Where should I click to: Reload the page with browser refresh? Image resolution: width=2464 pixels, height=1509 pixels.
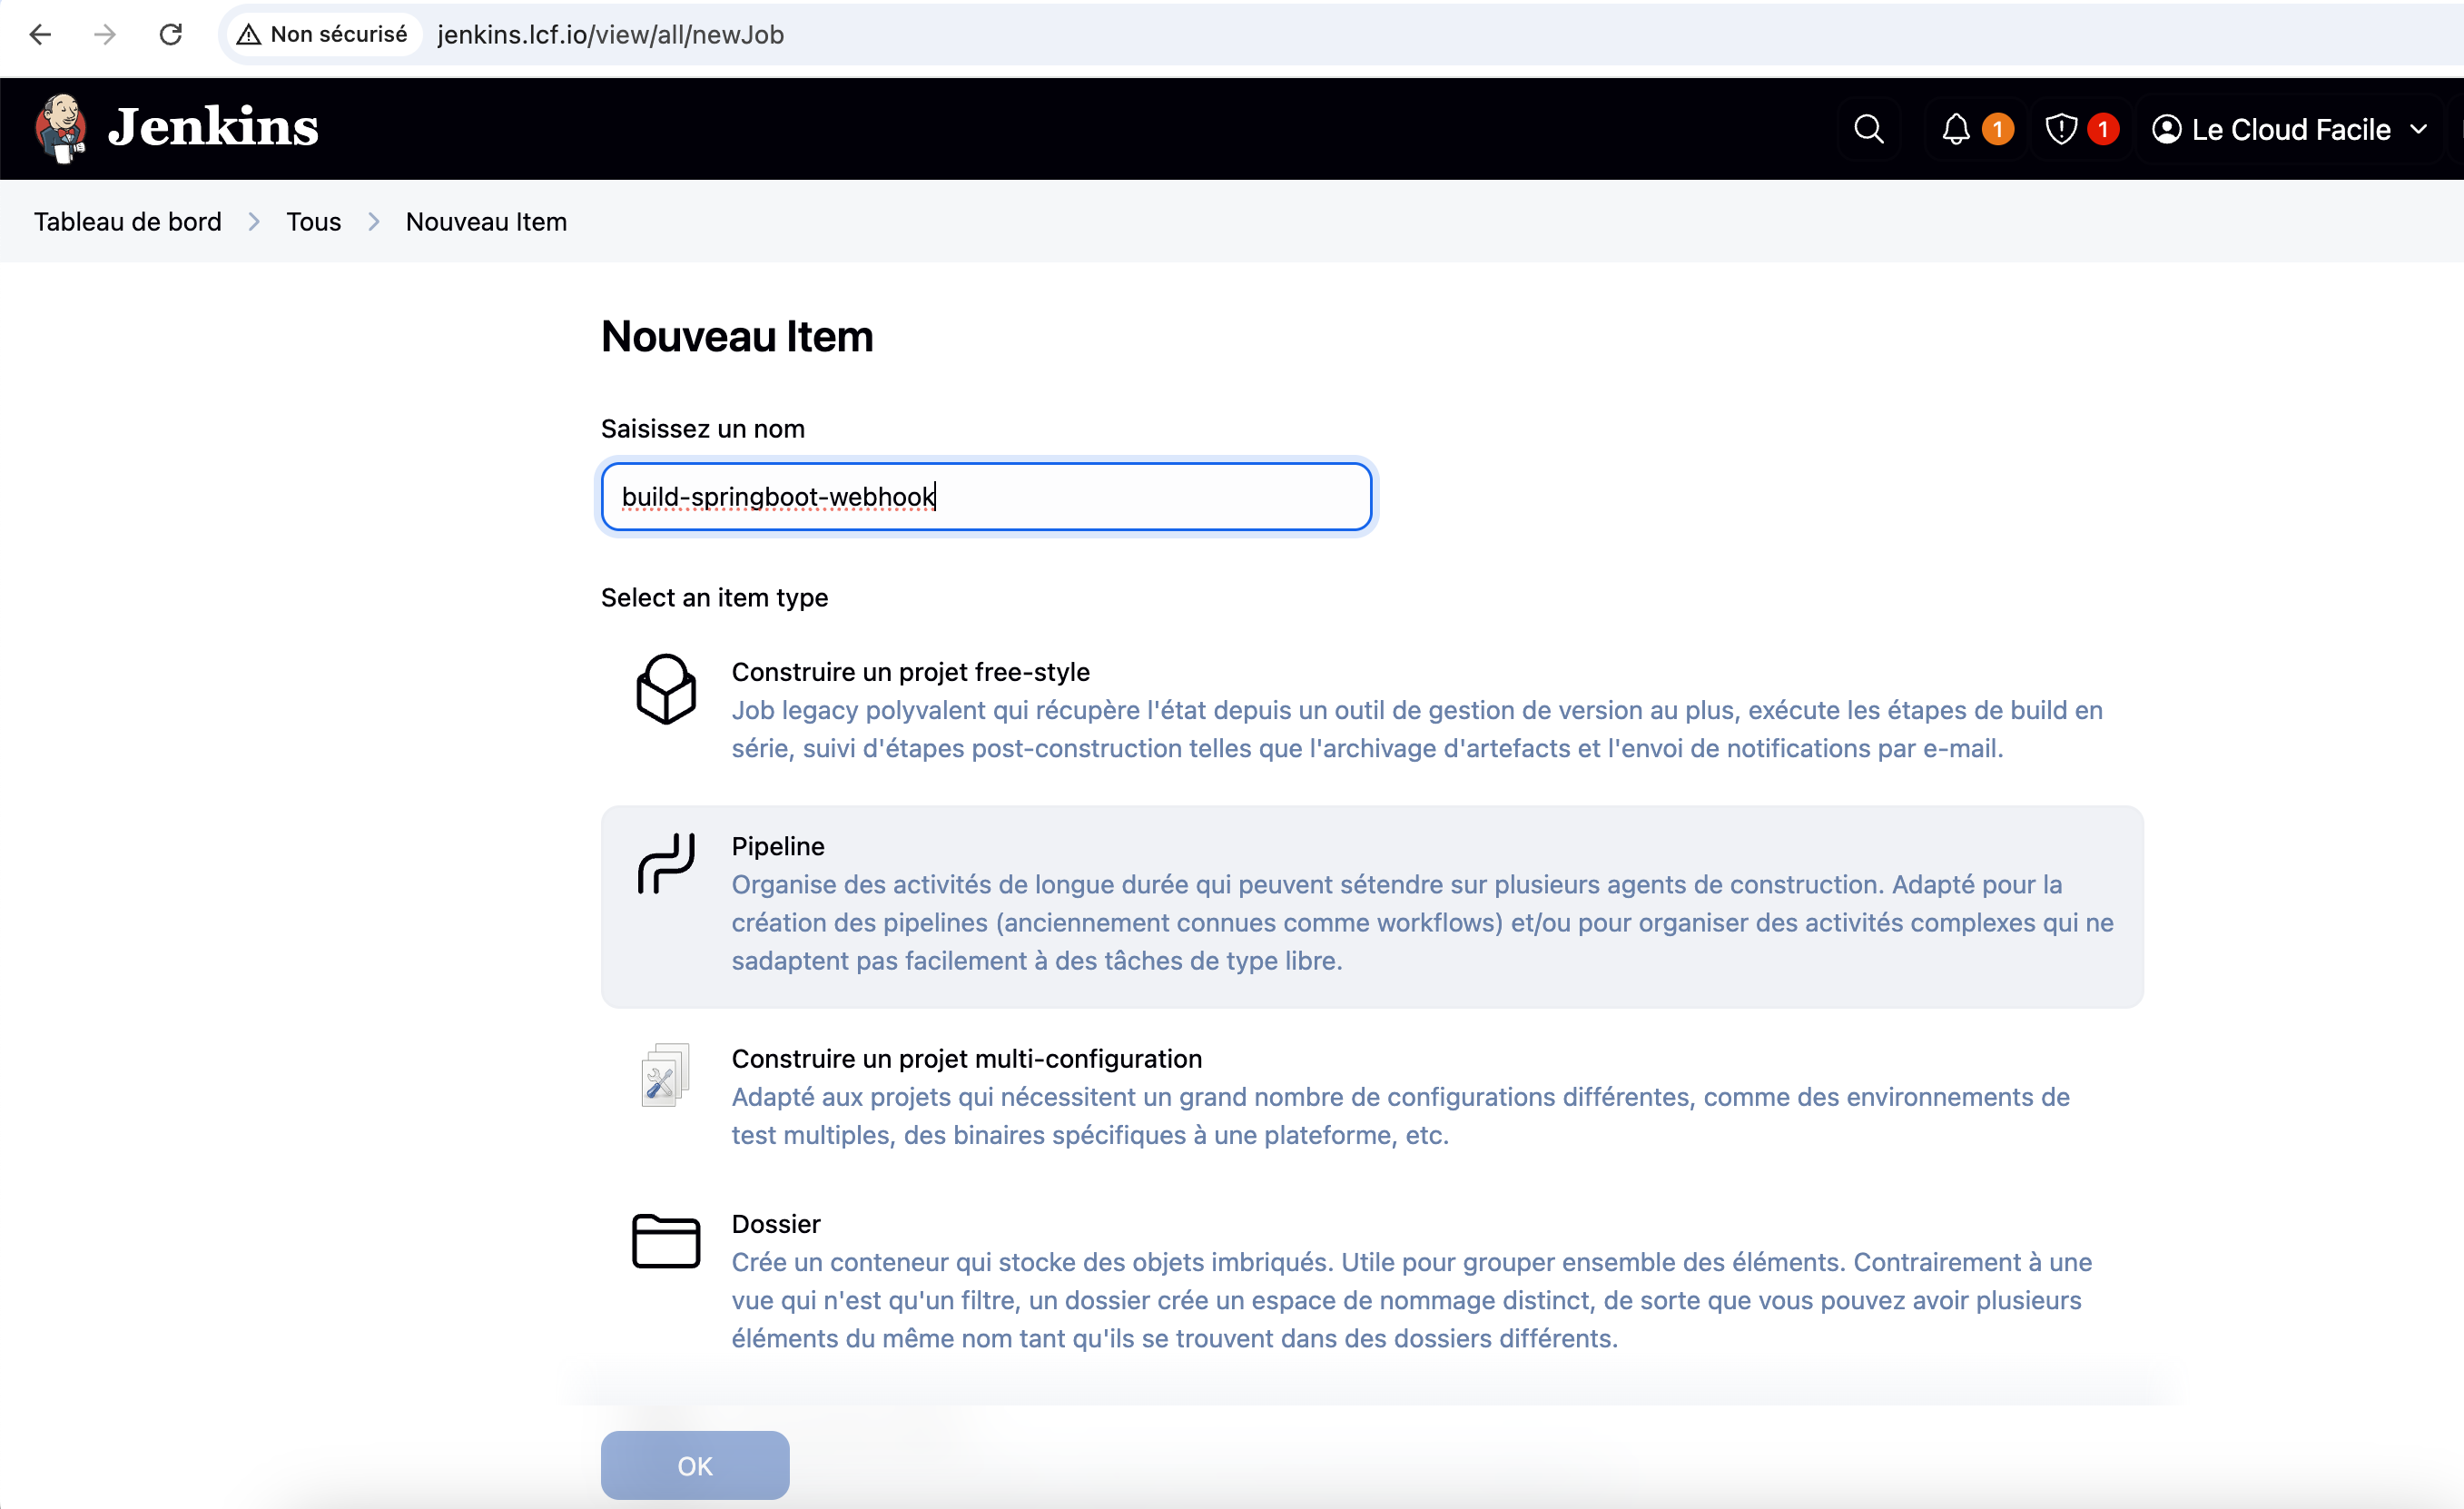171,35
